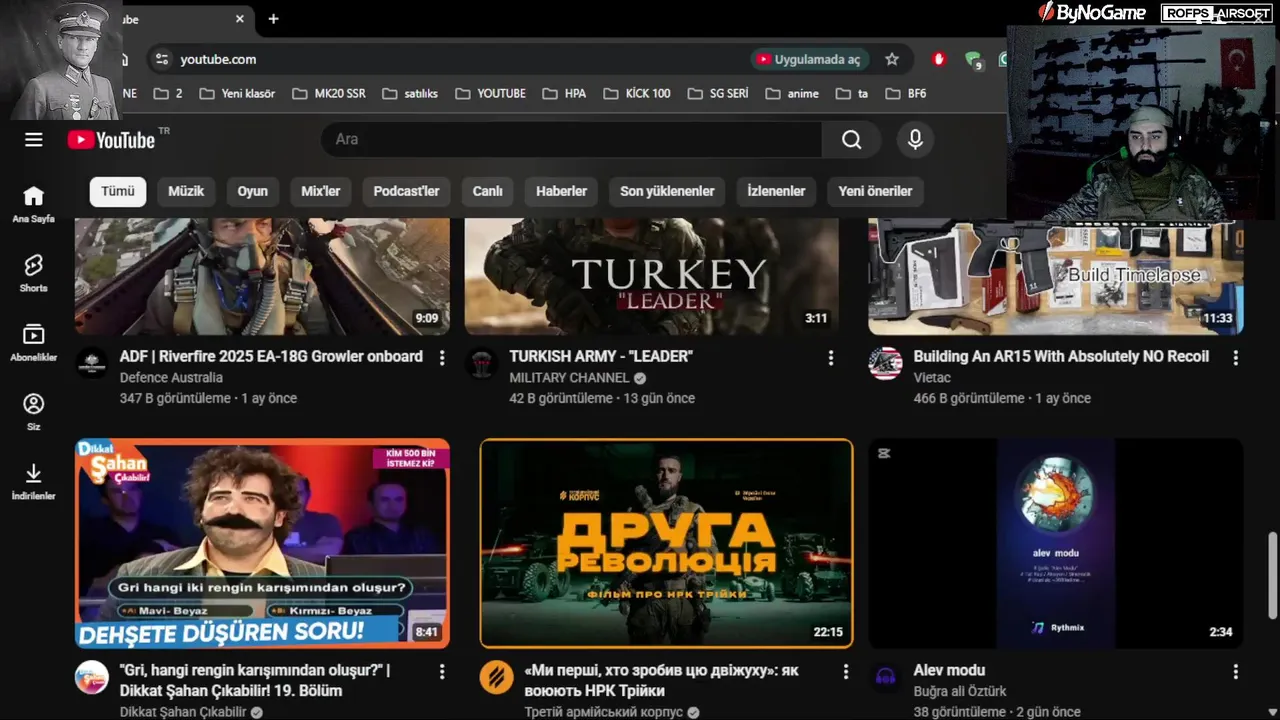Open Третій армійський корпус channel avatar
Screen dimensions: 1280x720
pyautogui.click(x=496, y=678)
